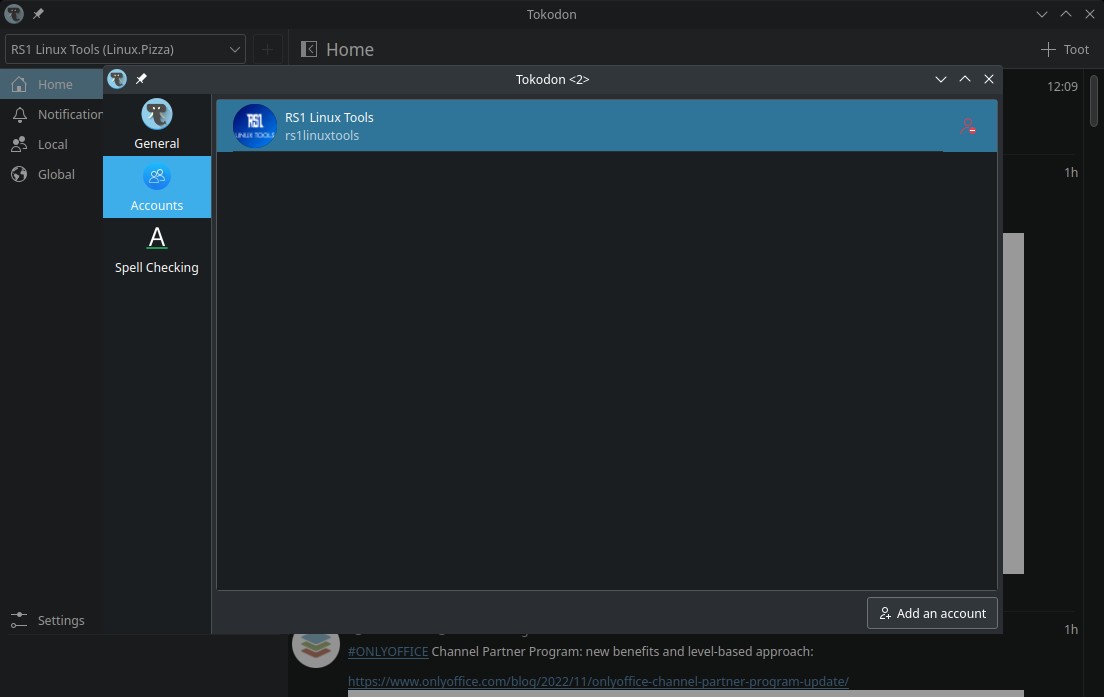Click the pin icon in main Tokodon title bar

click(x=38, y=14)
